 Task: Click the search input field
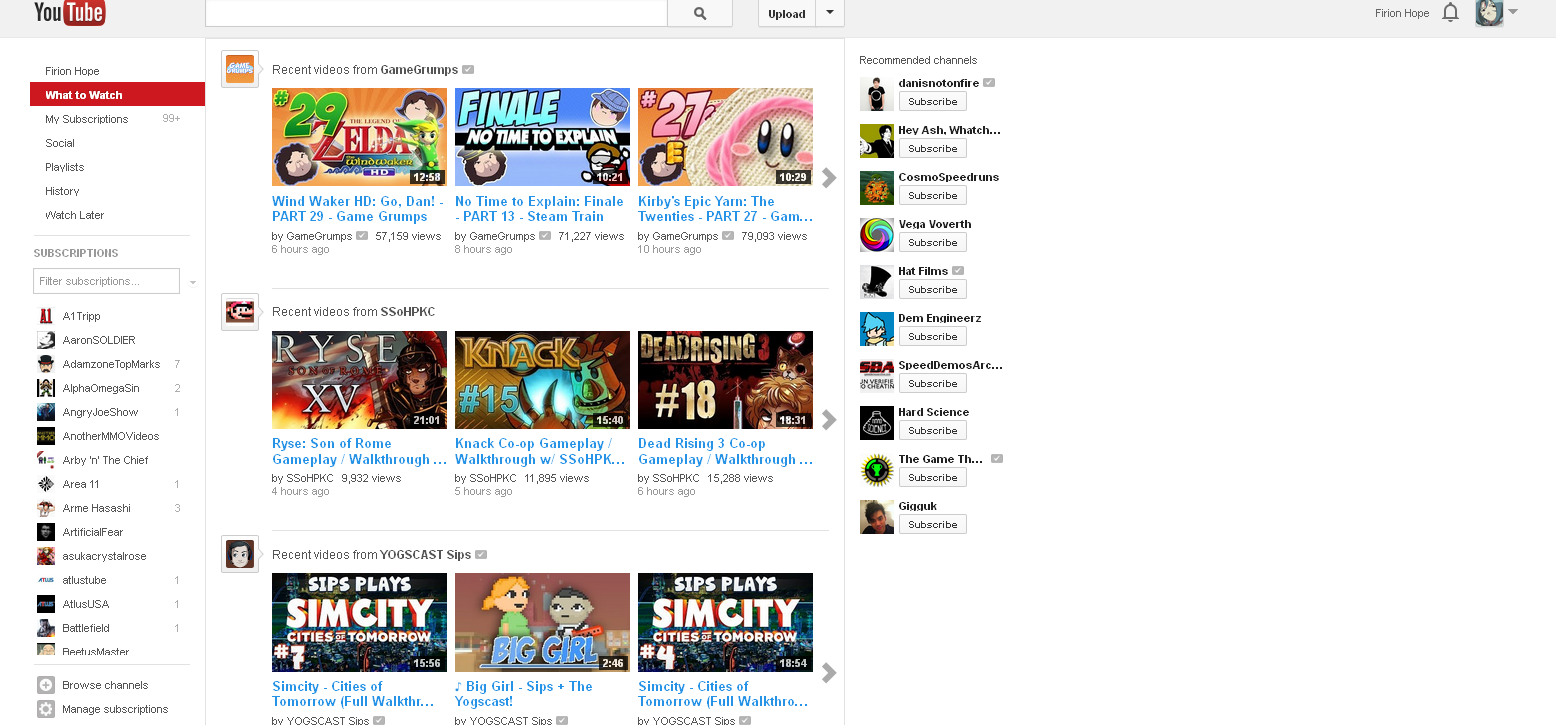pos(436,13)
